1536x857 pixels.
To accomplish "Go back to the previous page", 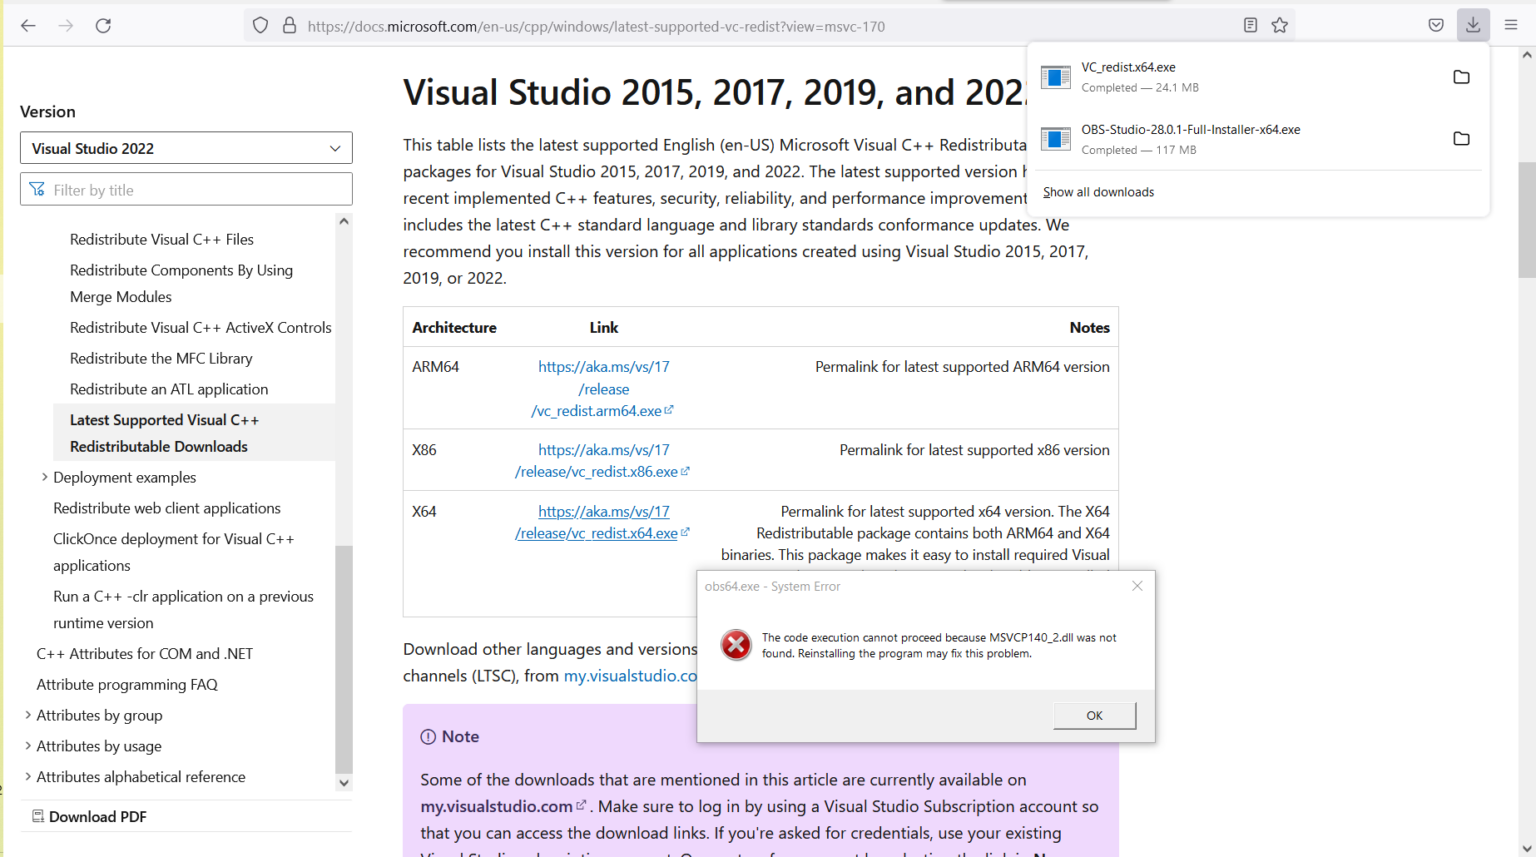I will click(x=28, y=26).
